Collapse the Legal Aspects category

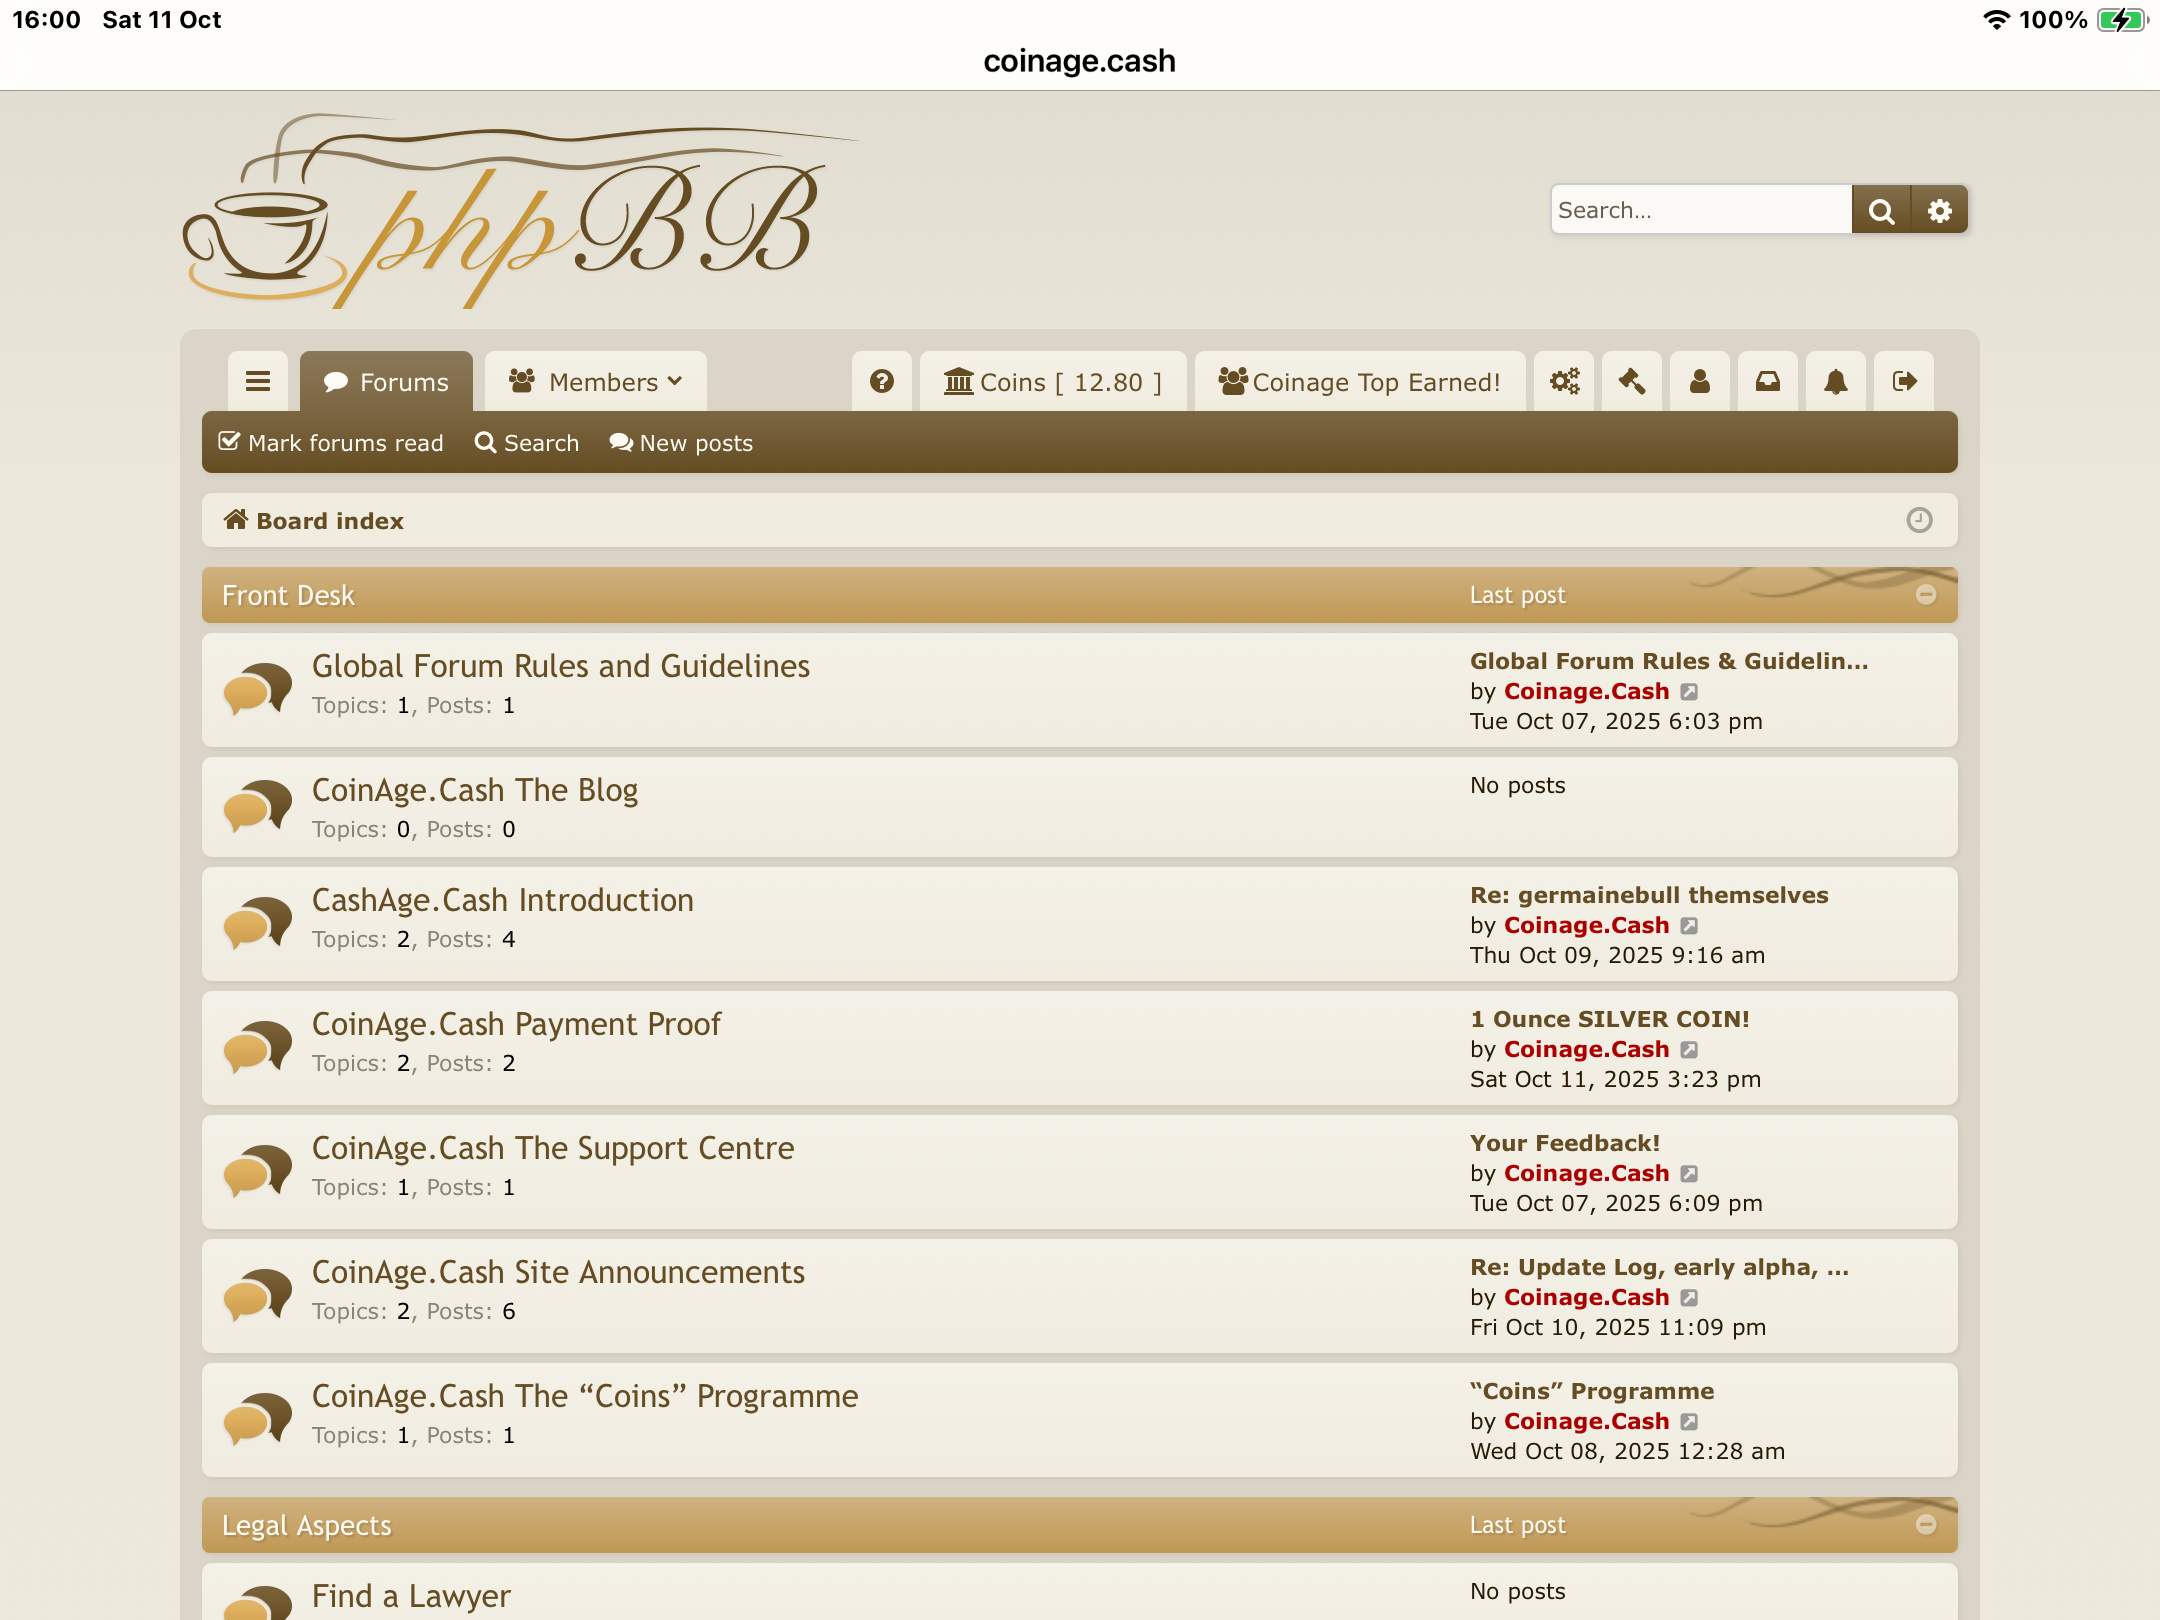pyautogui.click(x=1926, y=1525)
